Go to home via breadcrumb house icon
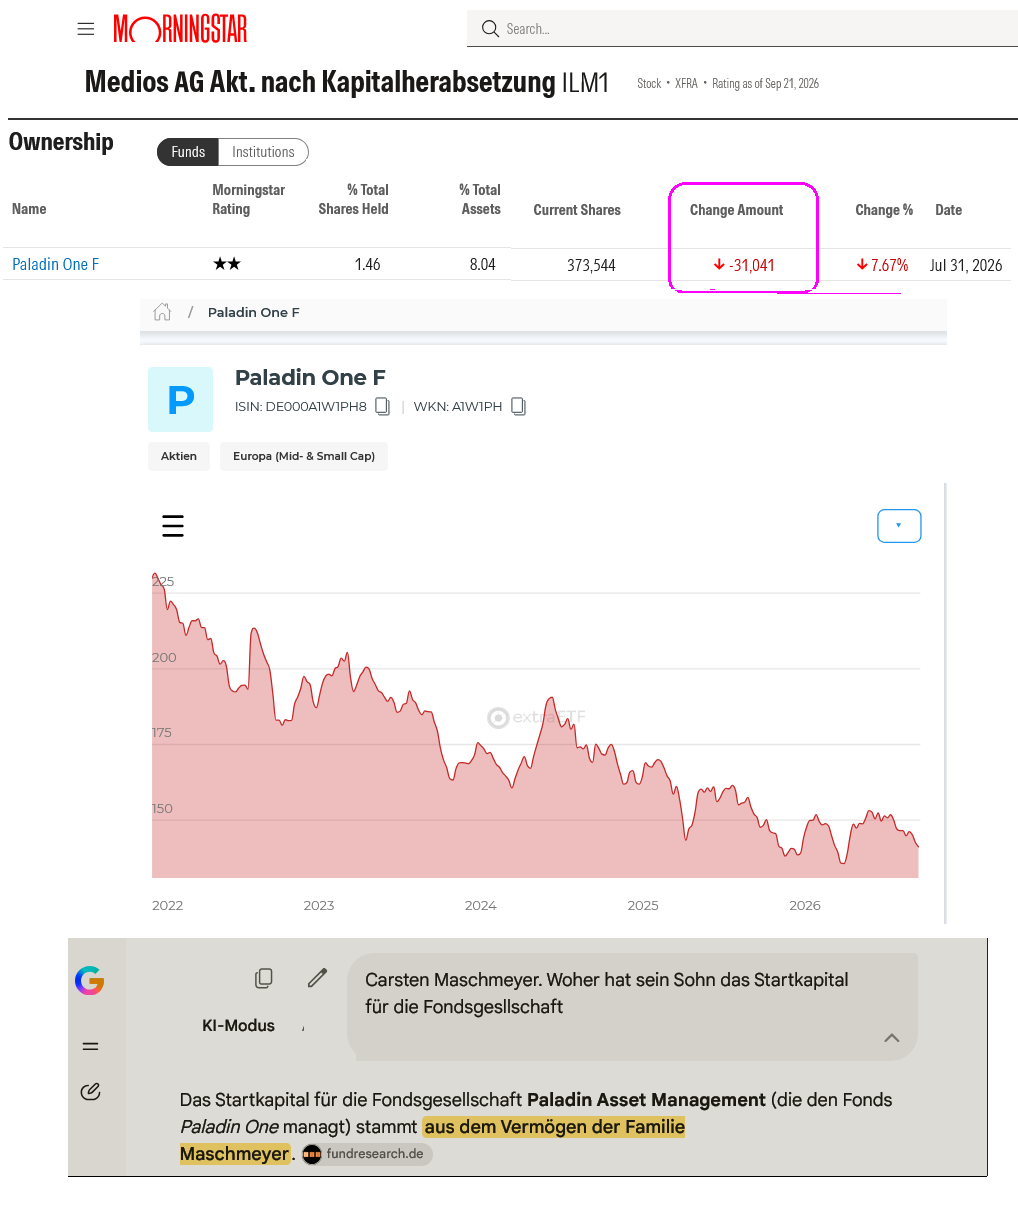The image size is (1018, 1208). 162,312
